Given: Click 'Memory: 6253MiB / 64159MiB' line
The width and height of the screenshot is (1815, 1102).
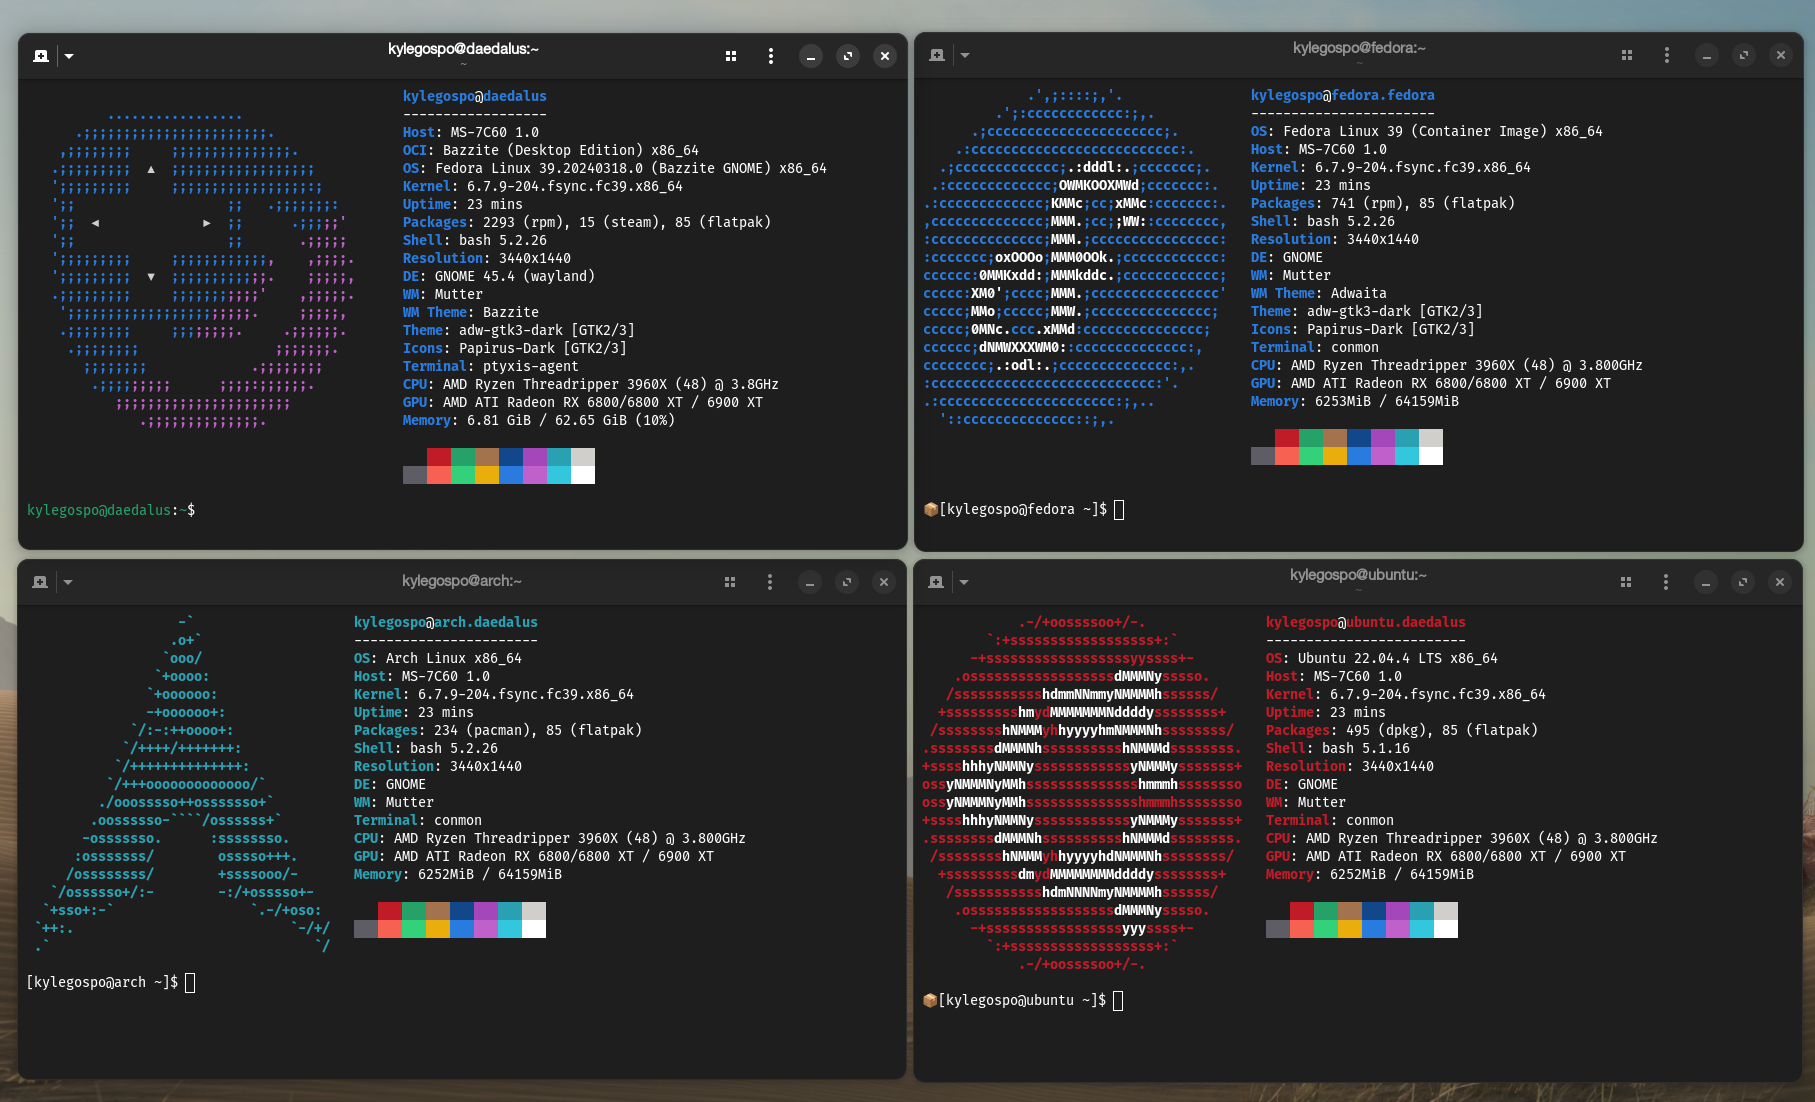Looking at the screenshot, I should click(x=1355, y=401).
